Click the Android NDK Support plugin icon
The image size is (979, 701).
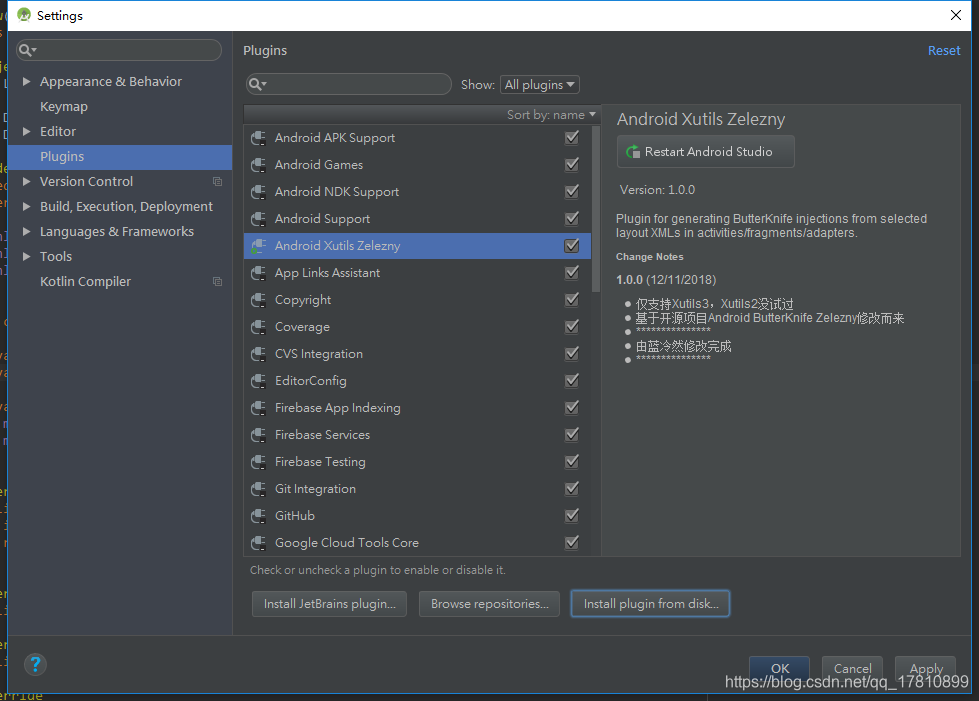[x=258, y=192]
